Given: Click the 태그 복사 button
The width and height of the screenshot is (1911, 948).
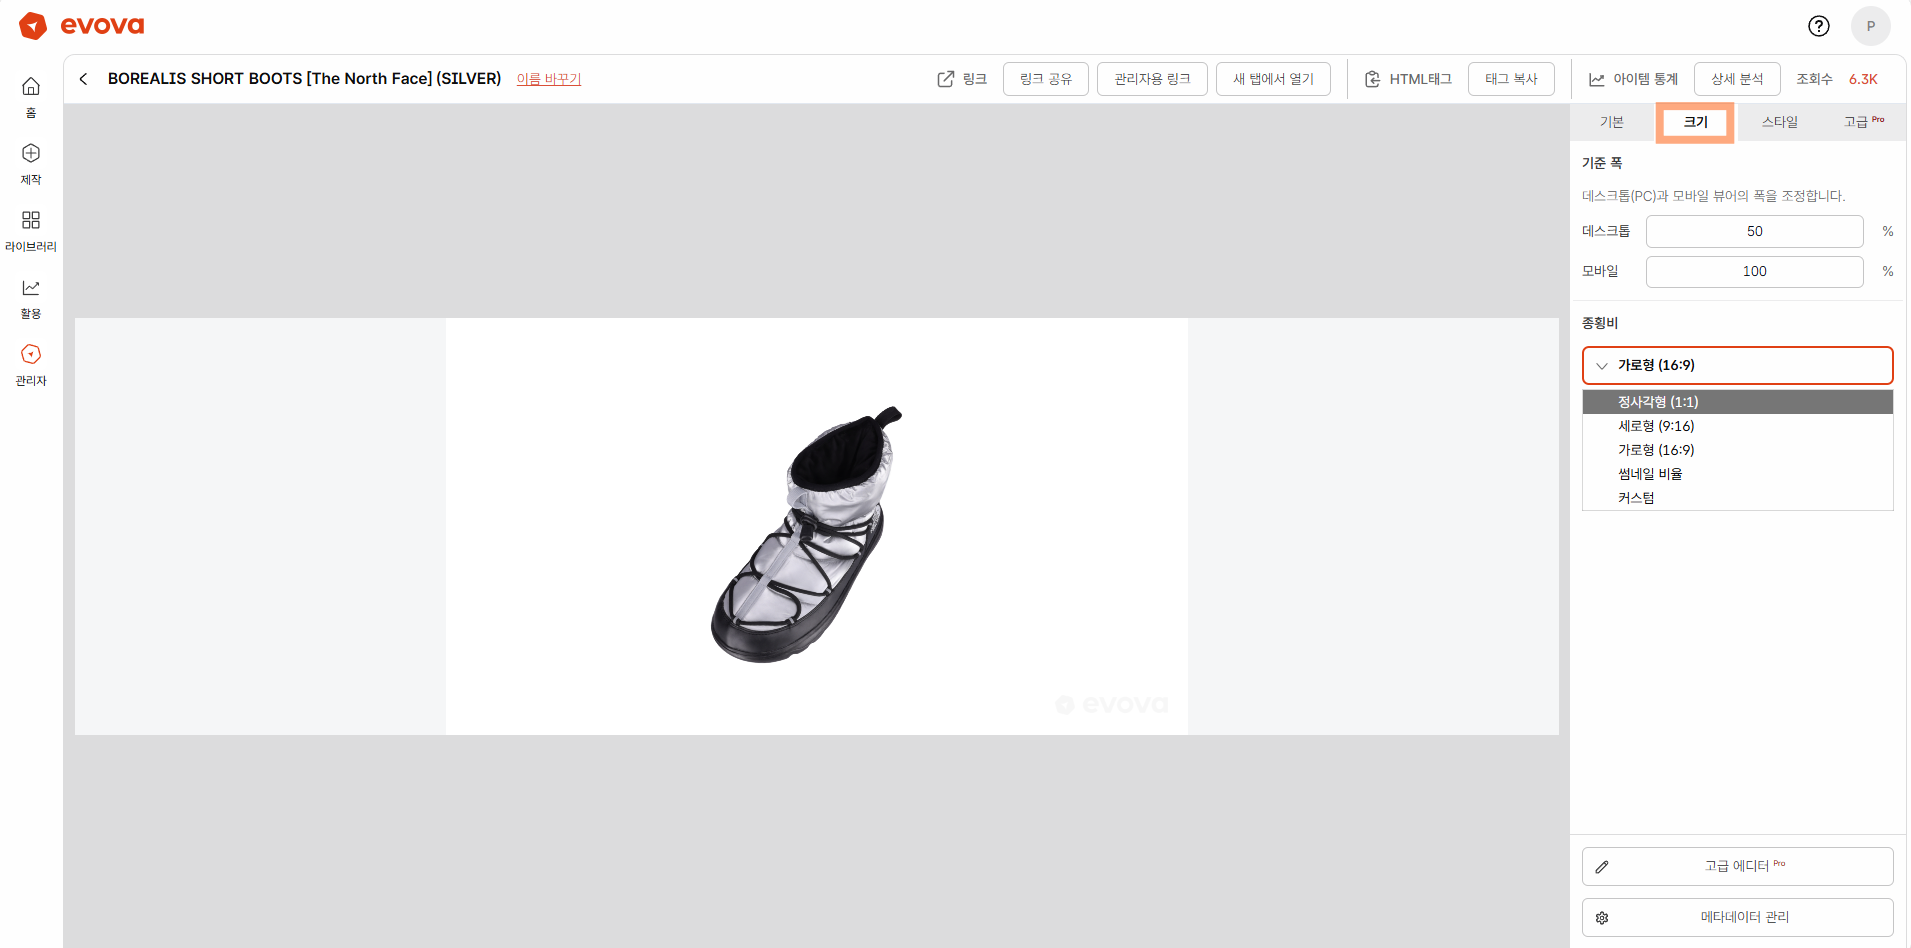Looking at the screenshot, I should pos(1510,79).
